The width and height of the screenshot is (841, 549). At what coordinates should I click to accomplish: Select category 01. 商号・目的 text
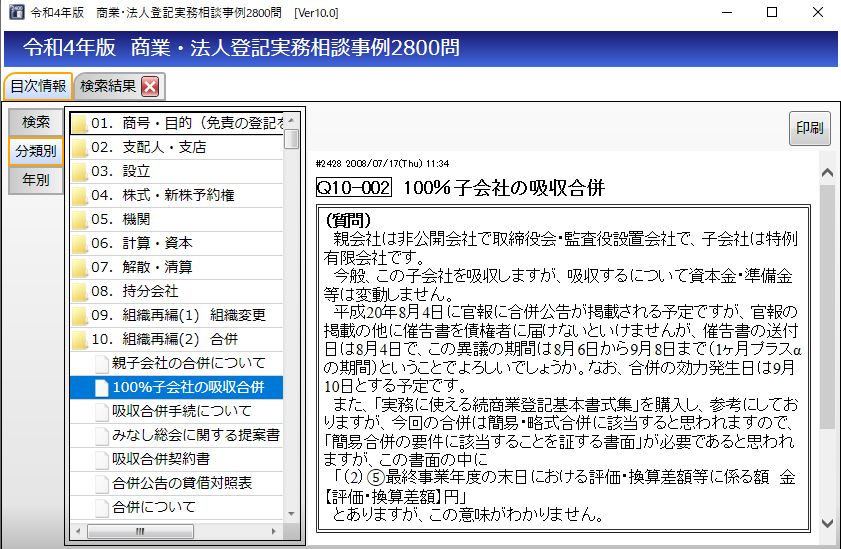click(x=187, y=123)
